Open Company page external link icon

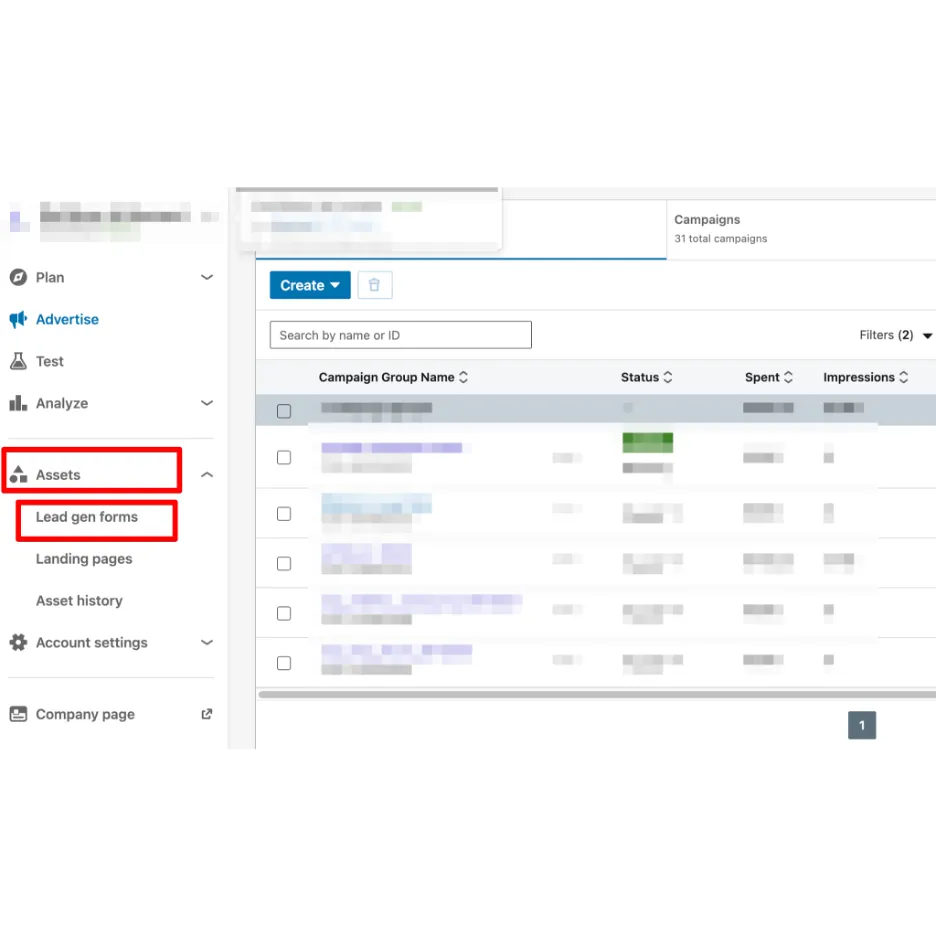207,714
